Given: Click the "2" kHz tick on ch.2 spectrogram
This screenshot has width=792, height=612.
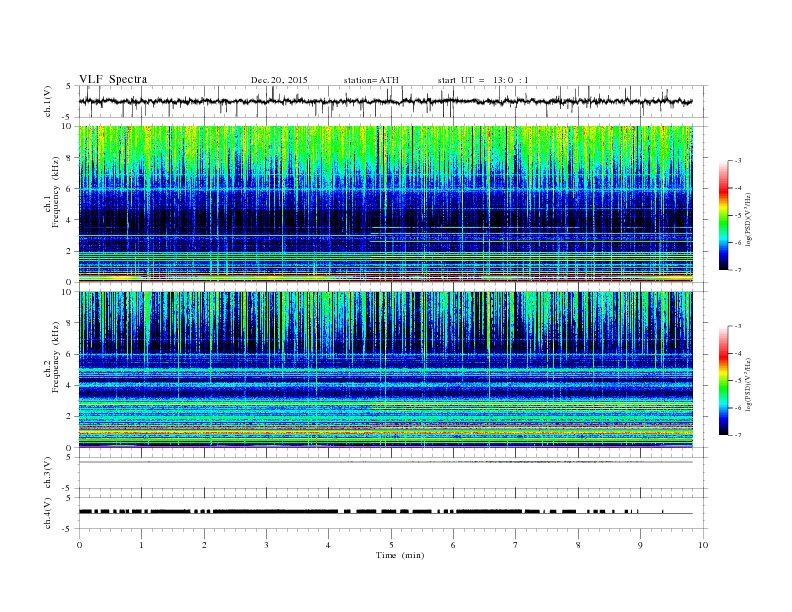Looking at the screenshot, I should pyautogui.click(x=69, y=417).
